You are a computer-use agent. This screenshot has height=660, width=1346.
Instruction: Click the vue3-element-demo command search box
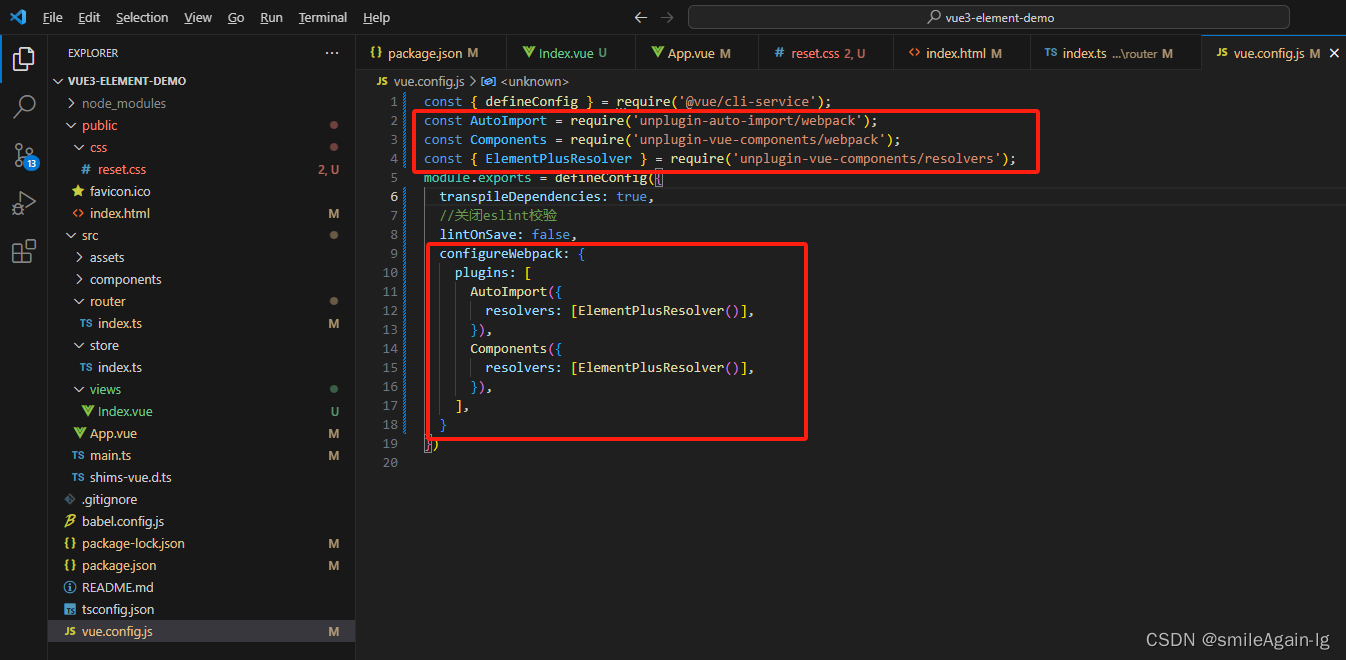988,18
